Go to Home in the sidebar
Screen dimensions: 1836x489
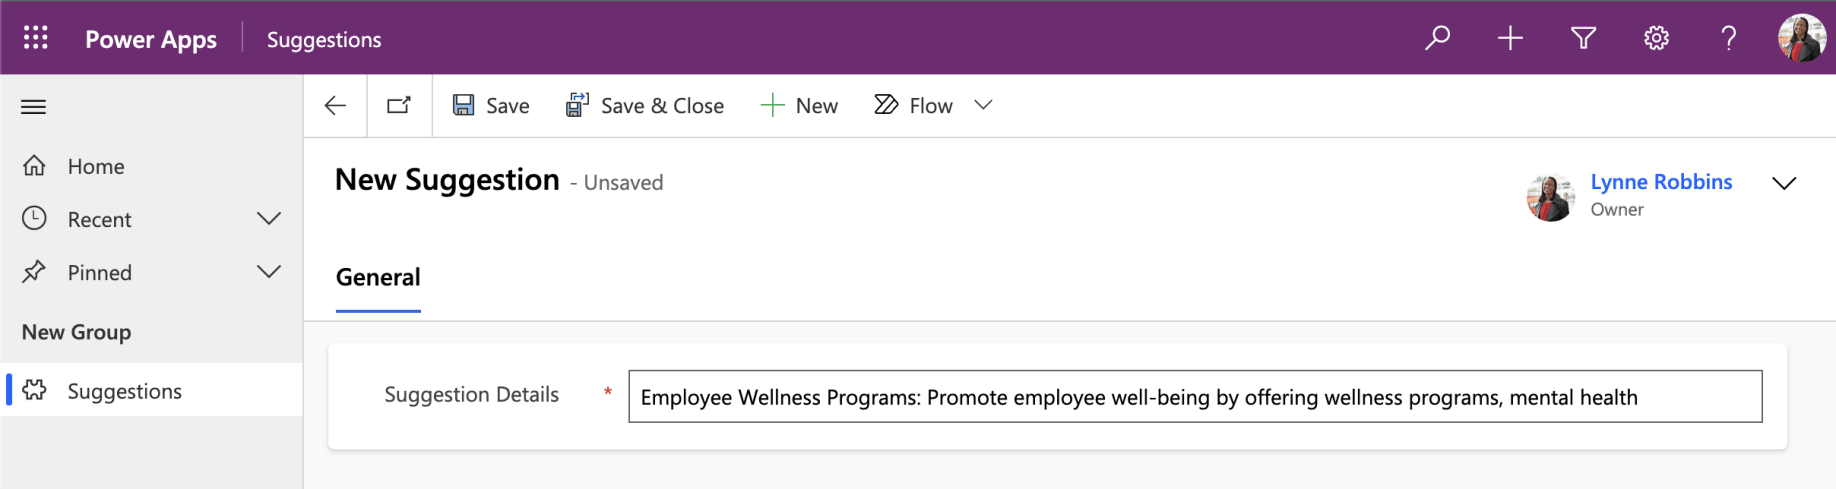coord(96,166)
